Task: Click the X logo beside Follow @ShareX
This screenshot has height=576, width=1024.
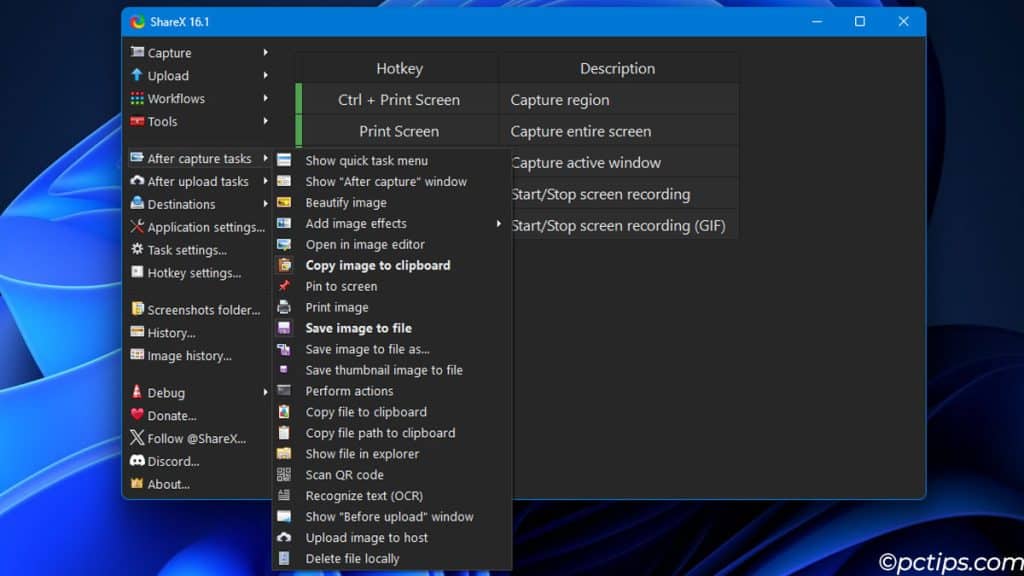Action: click(137, 438)
